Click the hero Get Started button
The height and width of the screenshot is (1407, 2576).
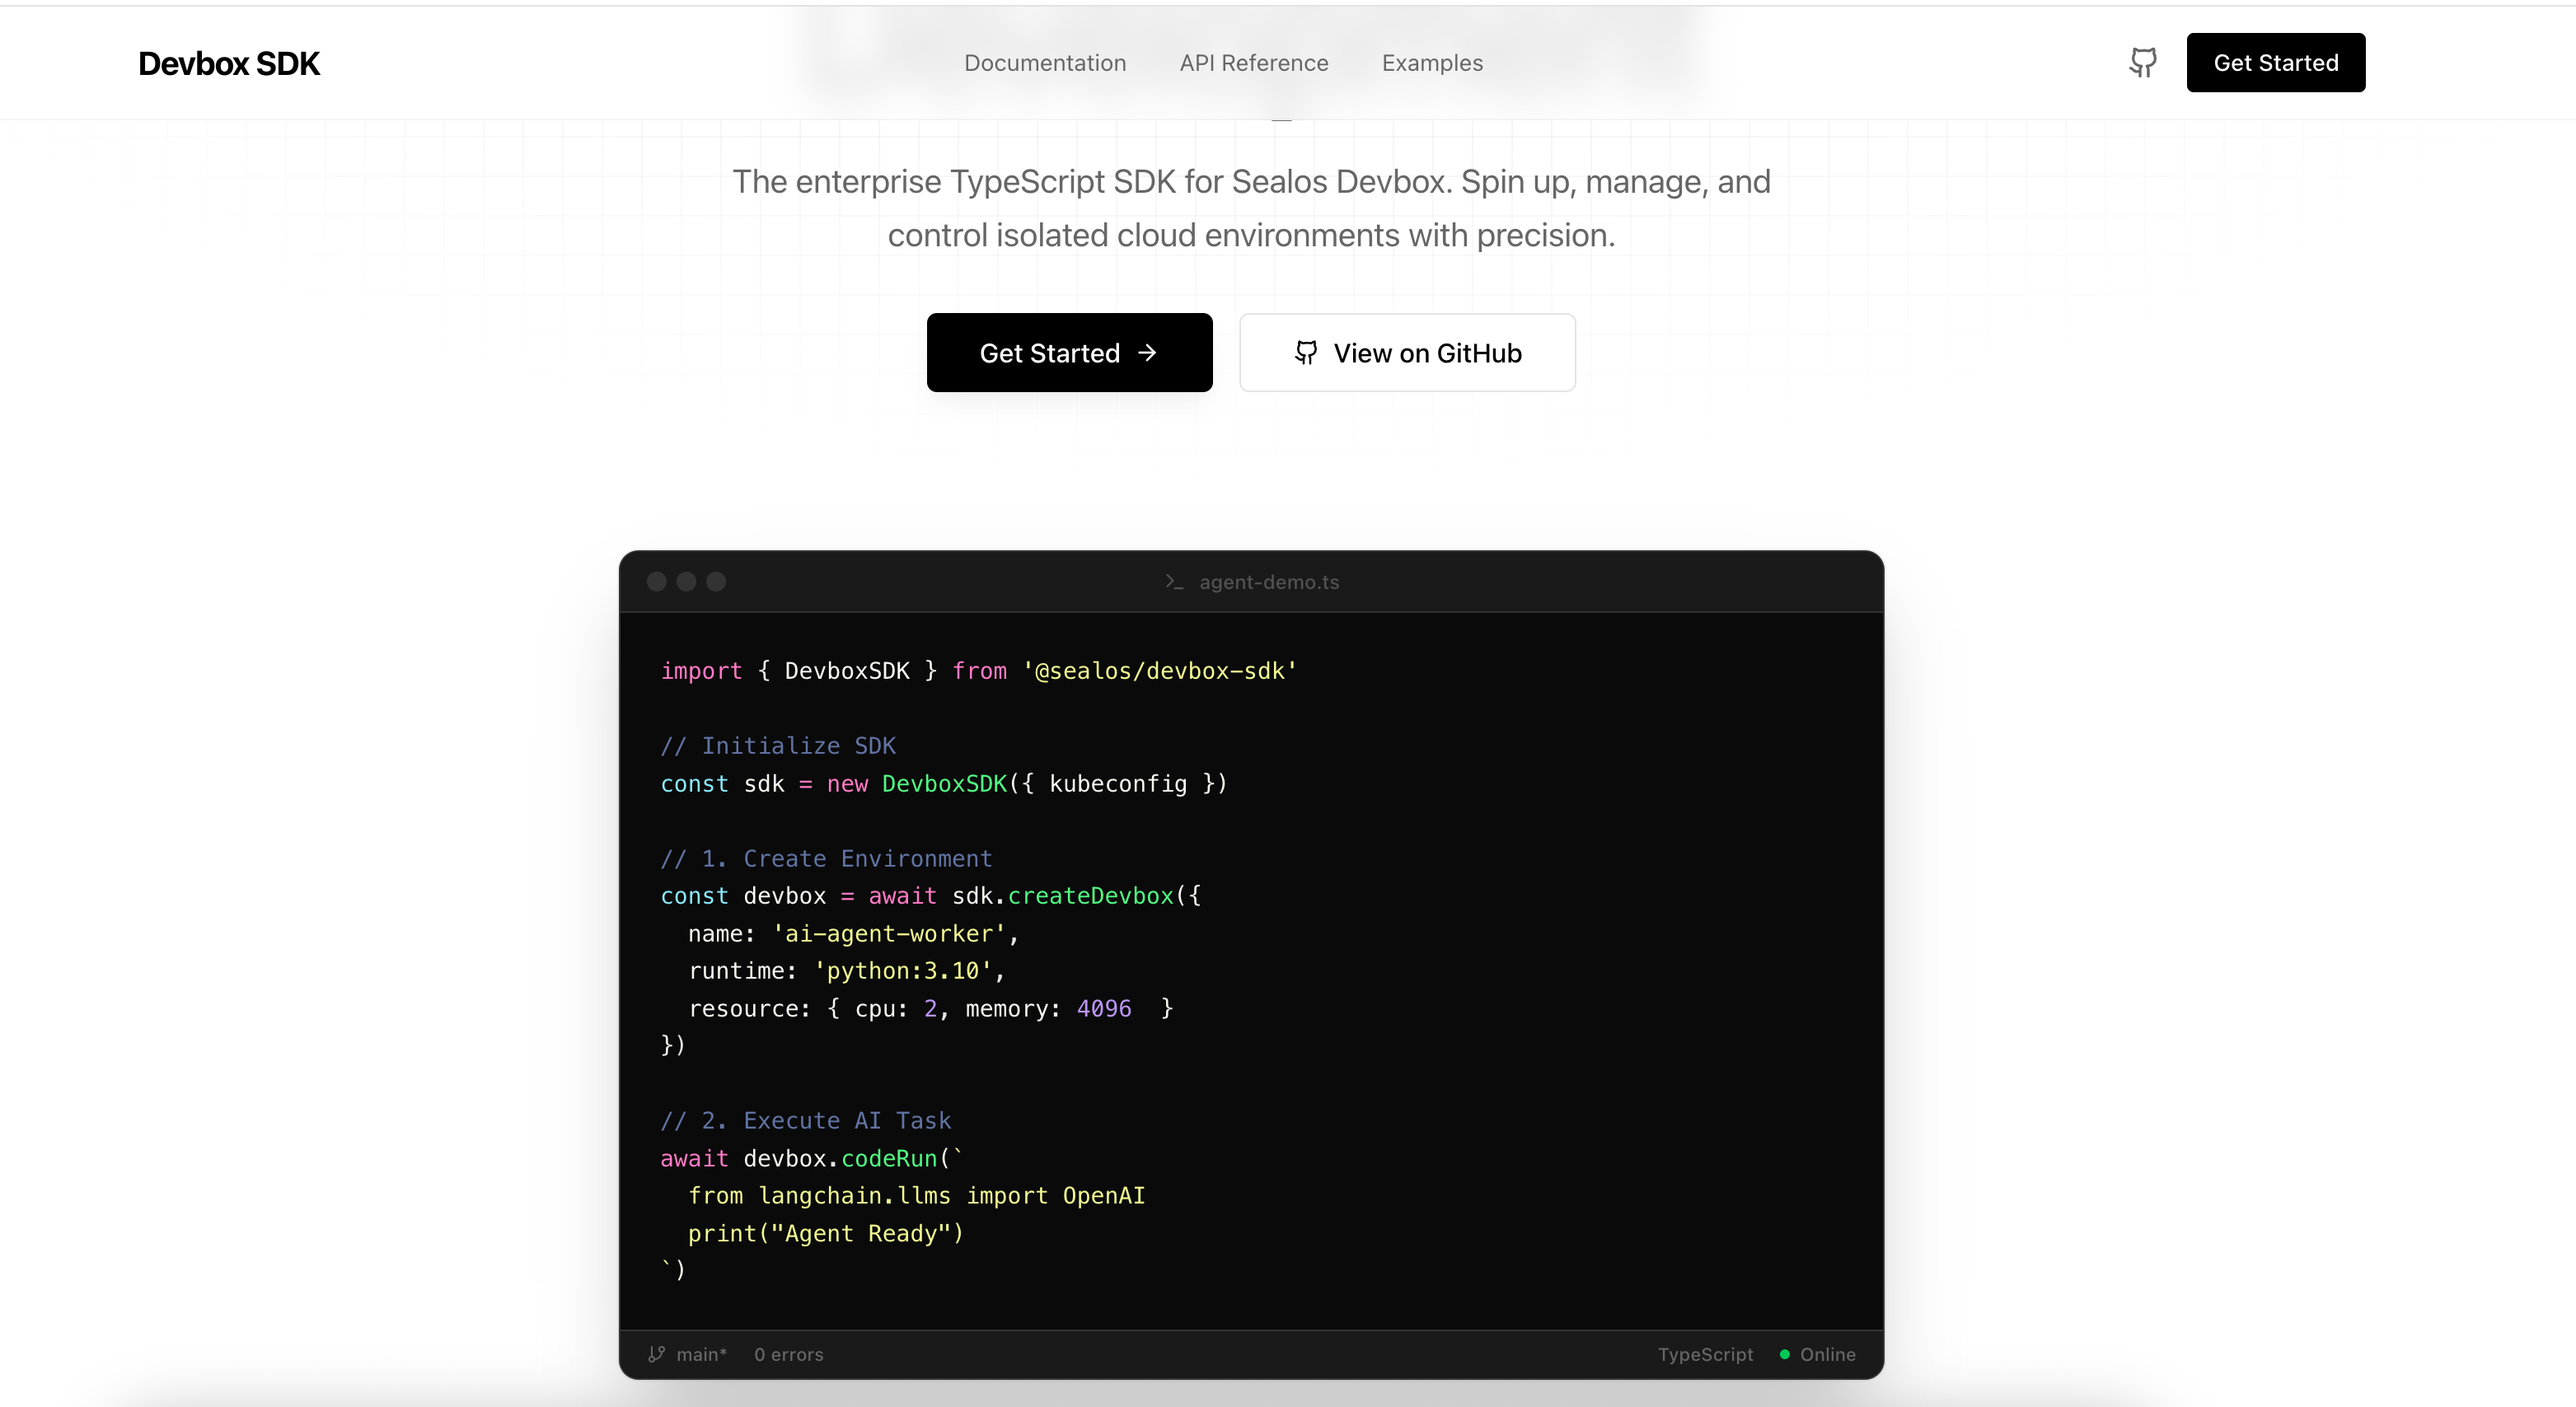point(1069,352)
